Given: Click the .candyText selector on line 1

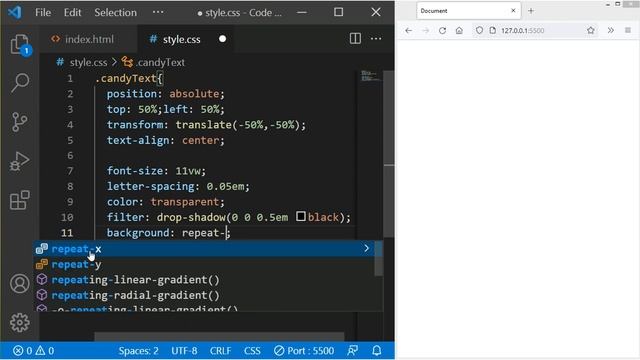Looking at the screenshot, I should point(126,78).
